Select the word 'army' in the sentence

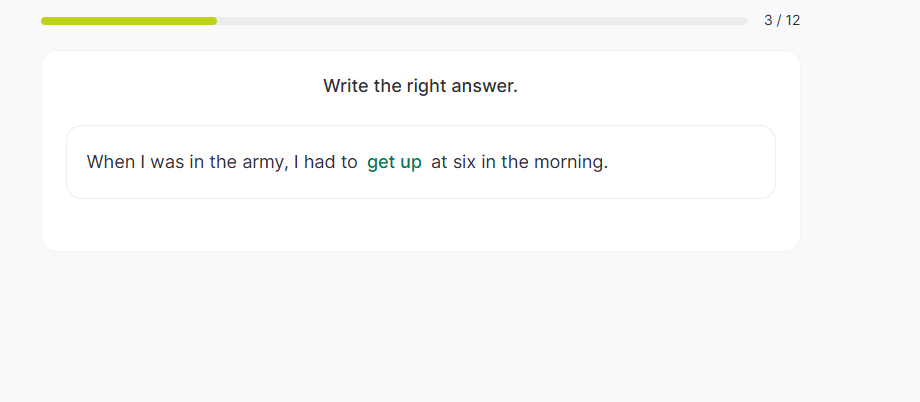tap(263, 162)
